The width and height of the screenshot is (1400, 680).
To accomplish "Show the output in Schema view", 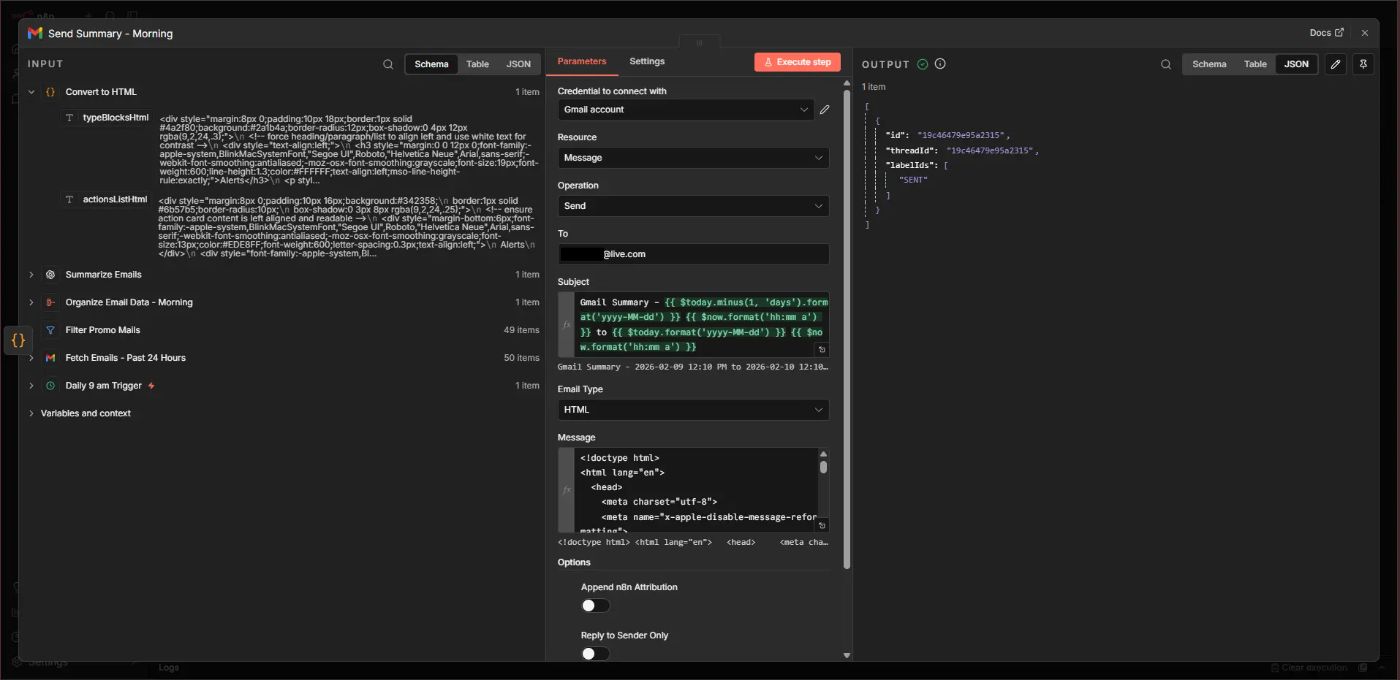I will [x=1209, y=64].
